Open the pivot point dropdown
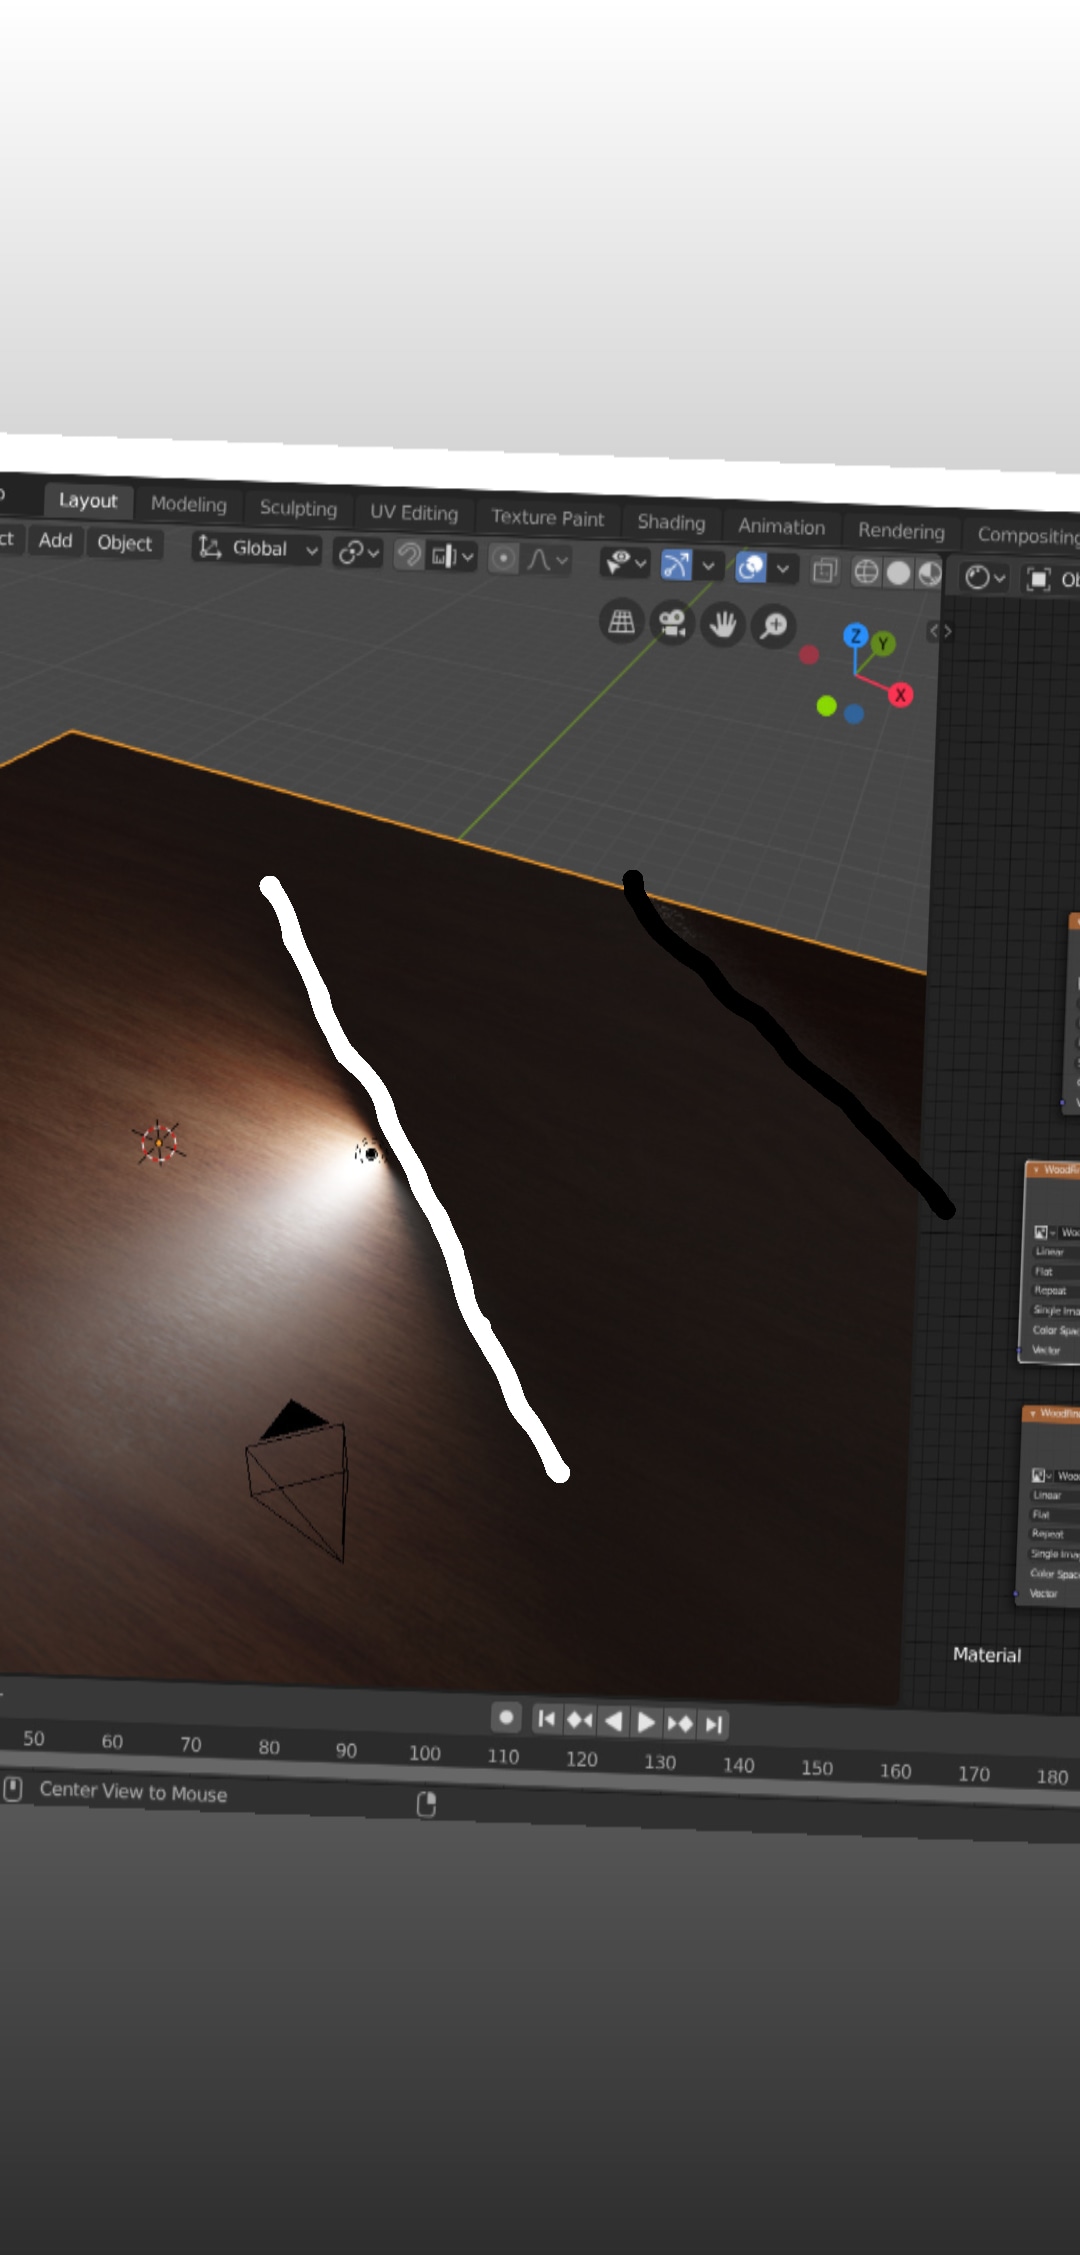This screenshot has width=1080, height=2255. pyautogui.click(x=358, y=552)
